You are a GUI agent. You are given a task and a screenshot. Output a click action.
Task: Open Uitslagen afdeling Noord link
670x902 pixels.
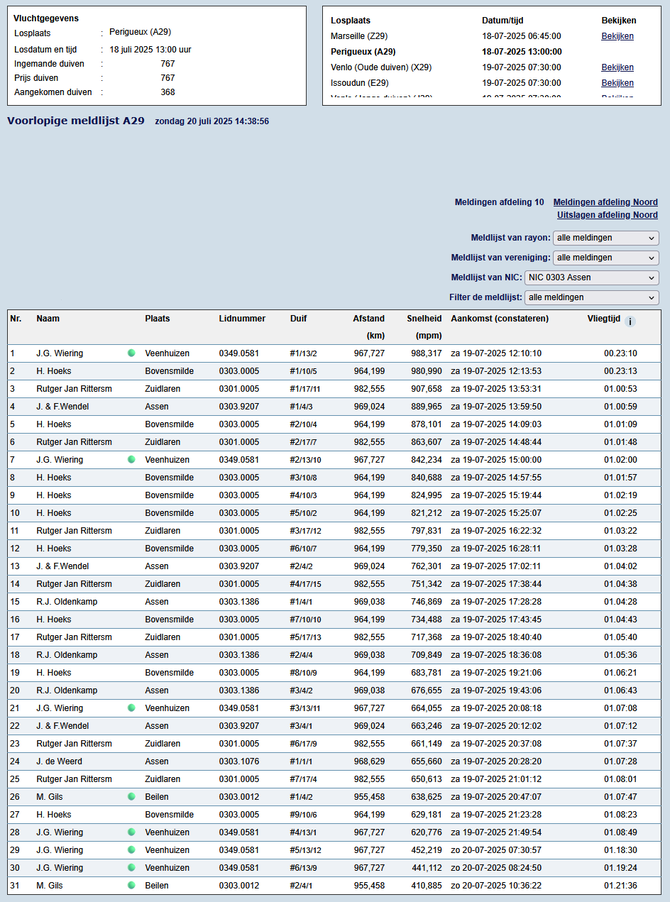[x=607, y=215]
